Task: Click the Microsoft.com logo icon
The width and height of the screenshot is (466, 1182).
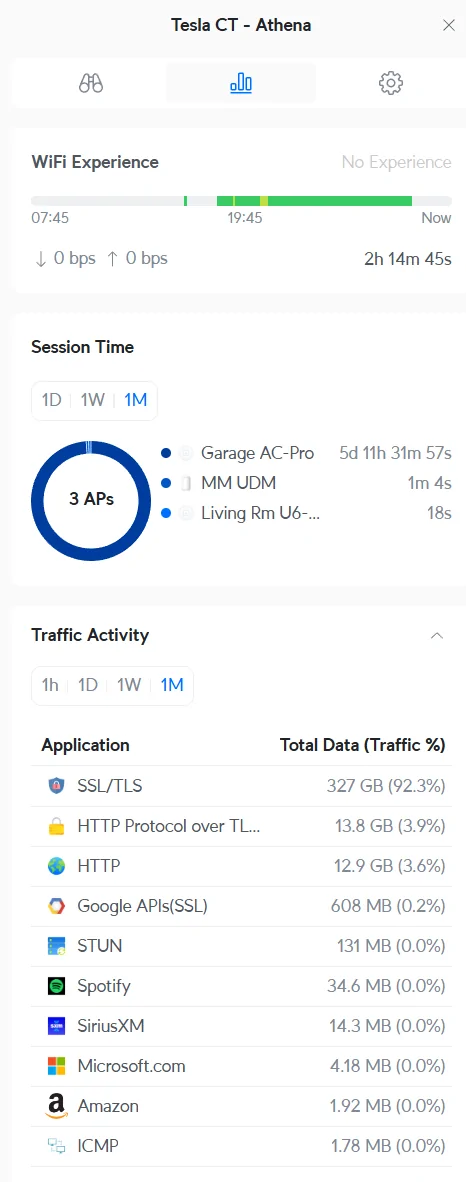Action: [57, 1066]
